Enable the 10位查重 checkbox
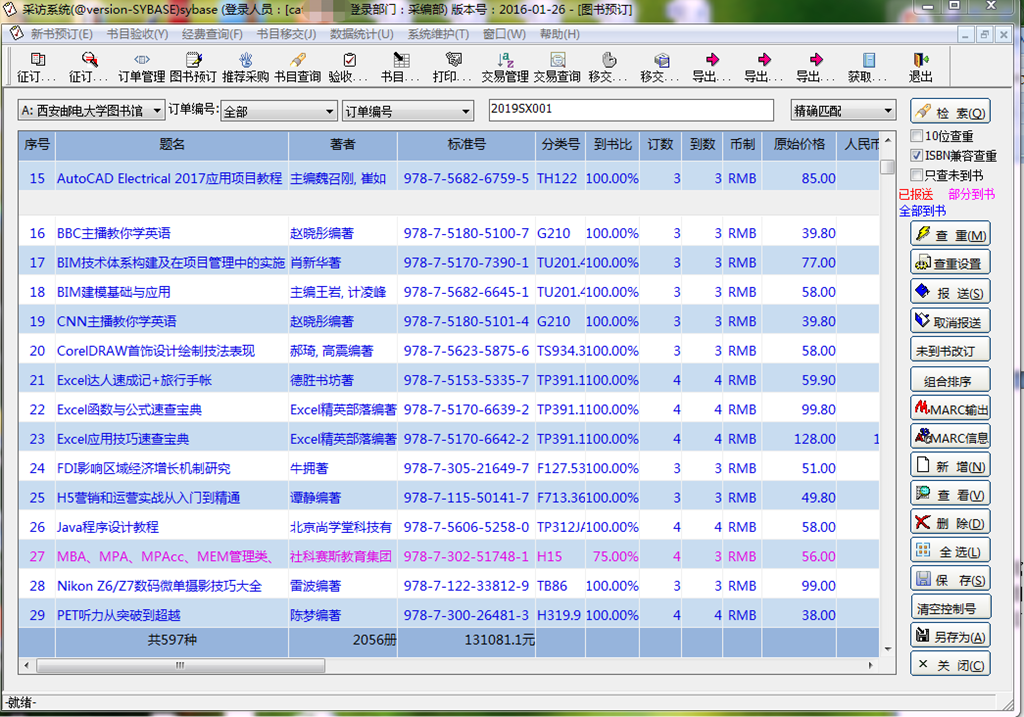The image size is (1024, 717). (917, 136)
